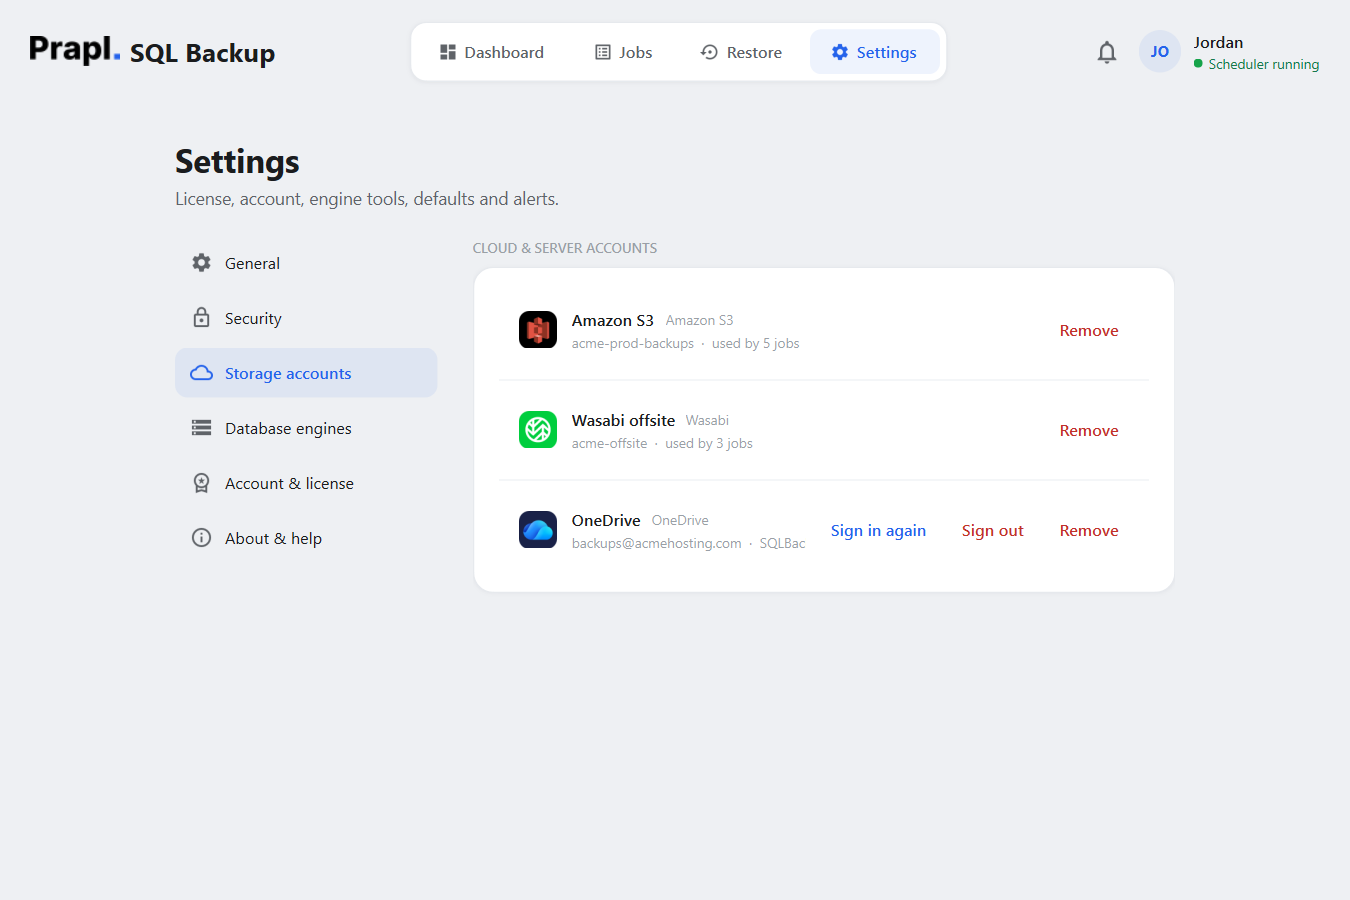This screenshot has width=1350, height=900.
Task: Select Storage accounts section
Action: pyautogui.click(x=306, y=373)
